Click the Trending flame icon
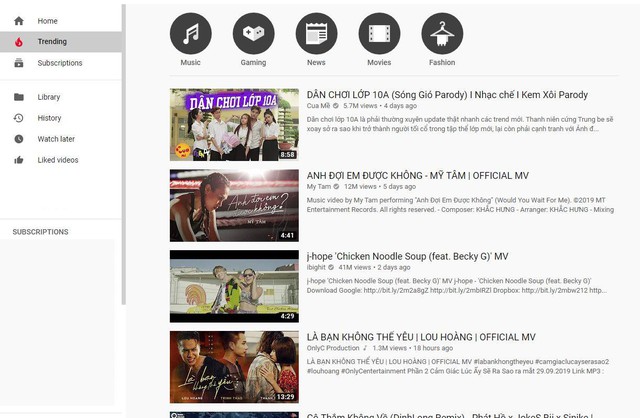Screen dimensions: 640x418 point(19,42)
